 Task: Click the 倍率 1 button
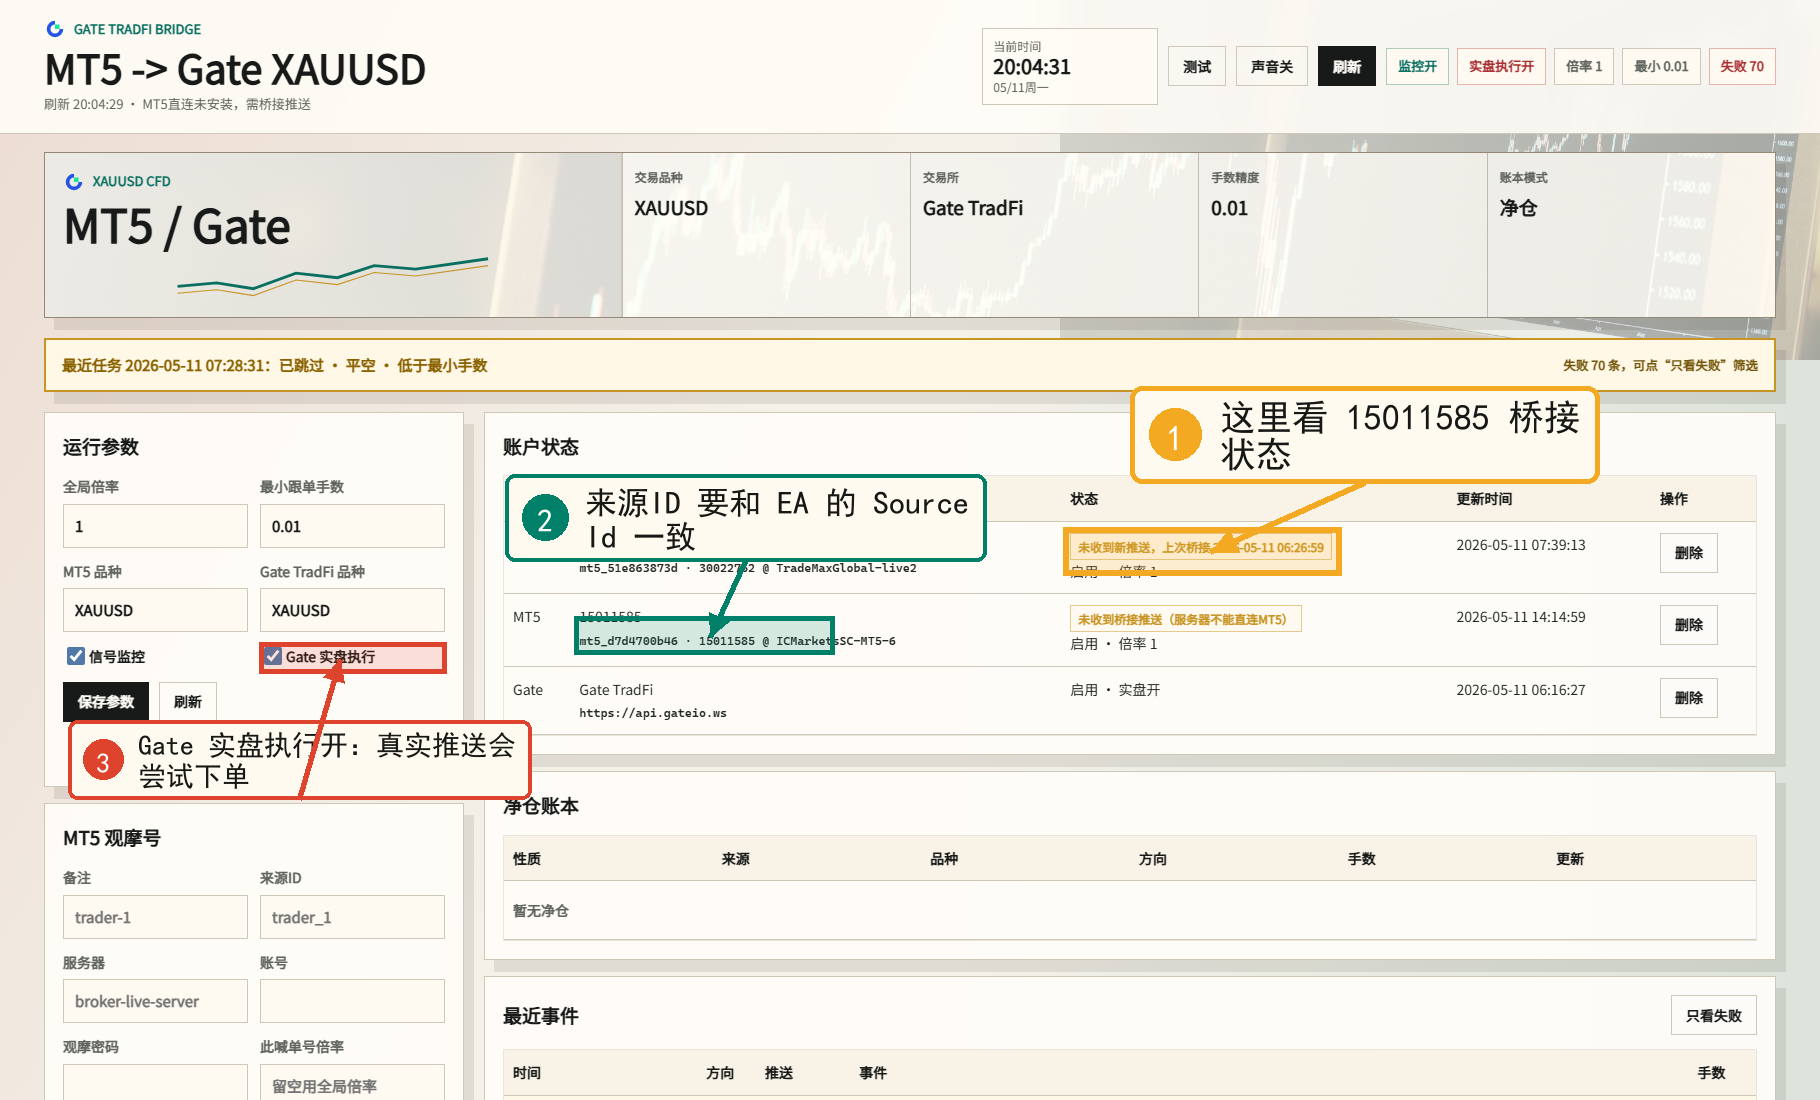(1584, 66)
